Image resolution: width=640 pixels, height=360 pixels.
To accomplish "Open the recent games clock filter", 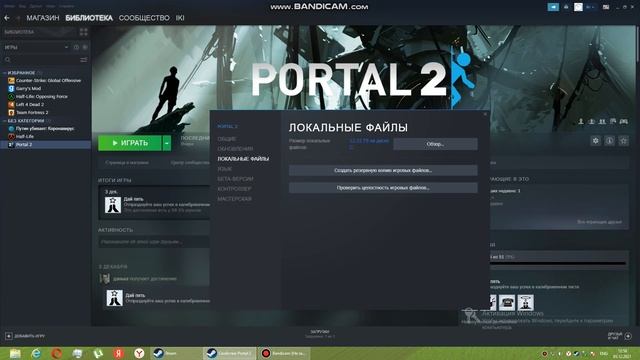I will click(76, 47).
